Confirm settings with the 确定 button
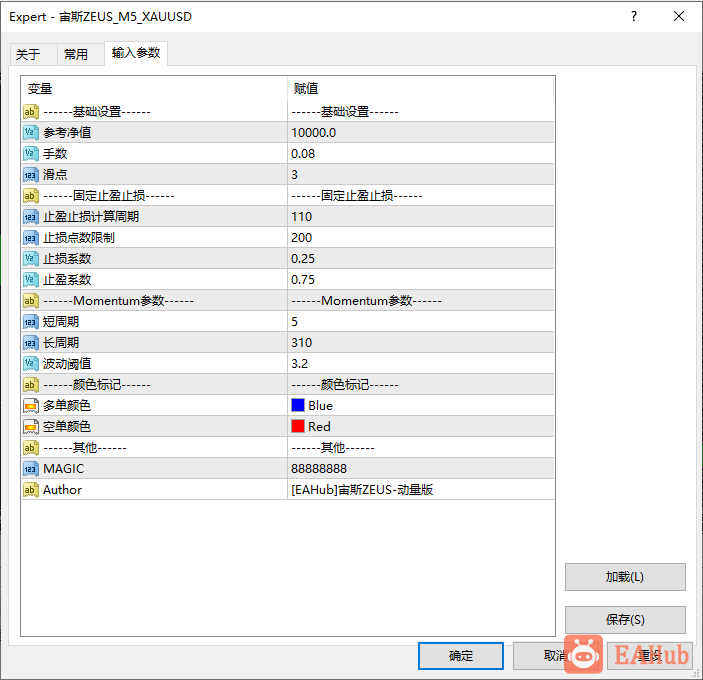This screenshot has width=703, height=680. (460, 656)
